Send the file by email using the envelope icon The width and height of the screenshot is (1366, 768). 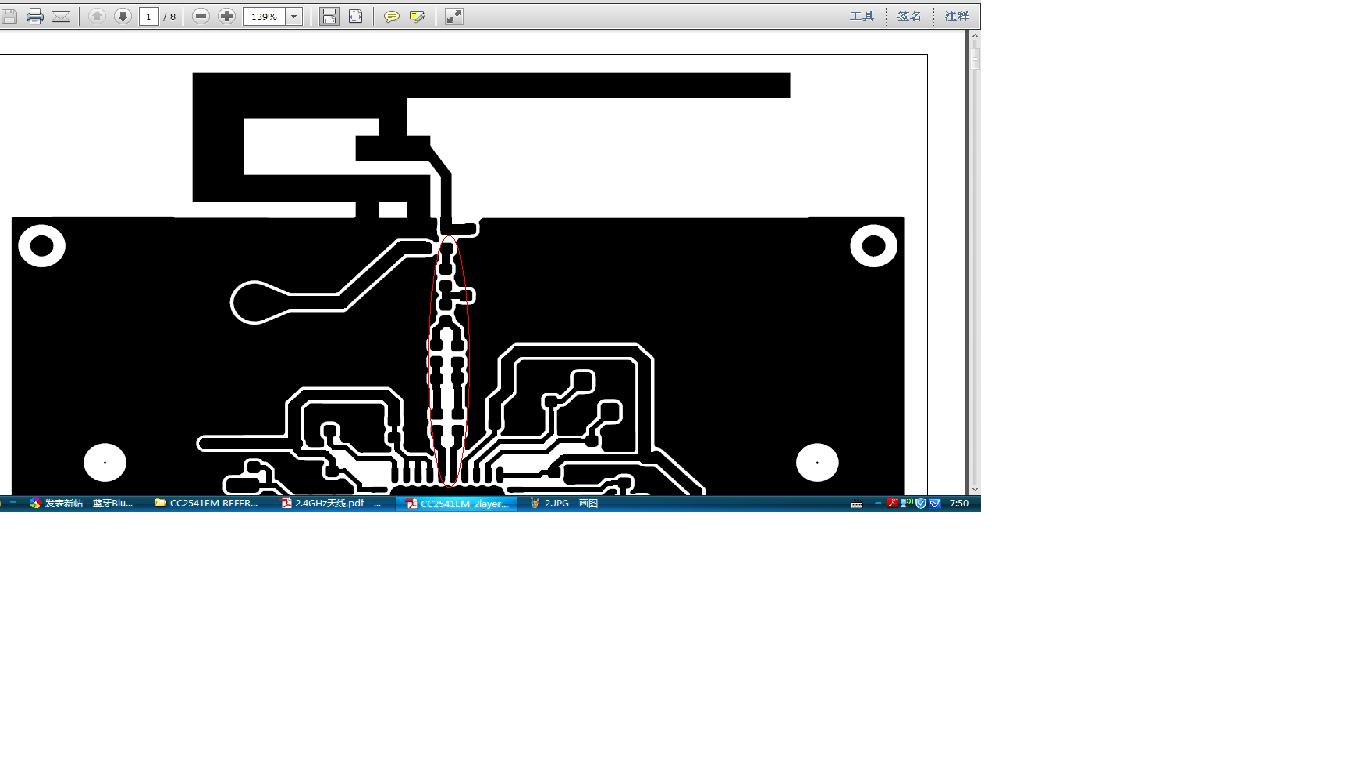click(61, 16)
